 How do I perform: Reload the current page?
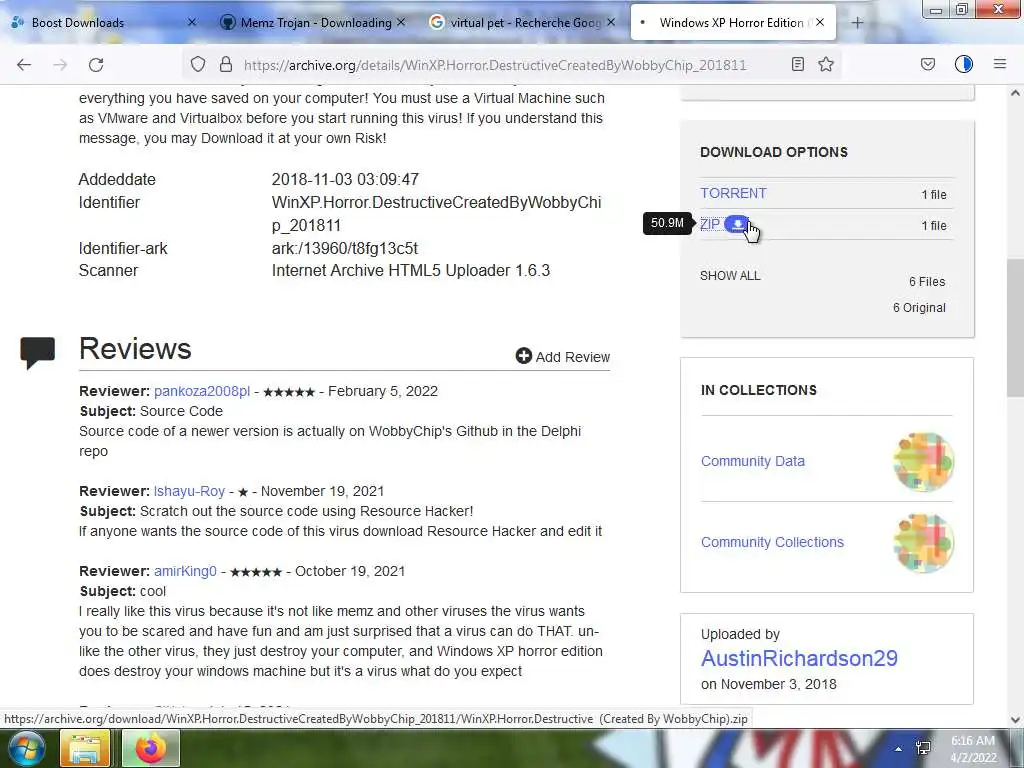96,65
